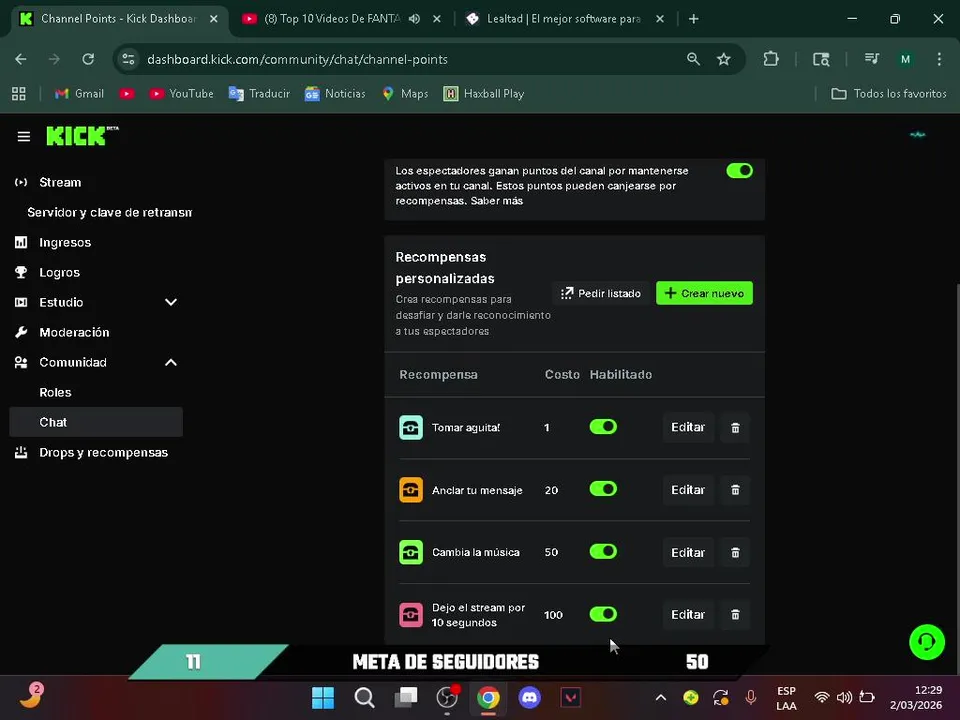Open the Todos los favoritos folder
The image size is (960, 720).
(x=889, y=94)
